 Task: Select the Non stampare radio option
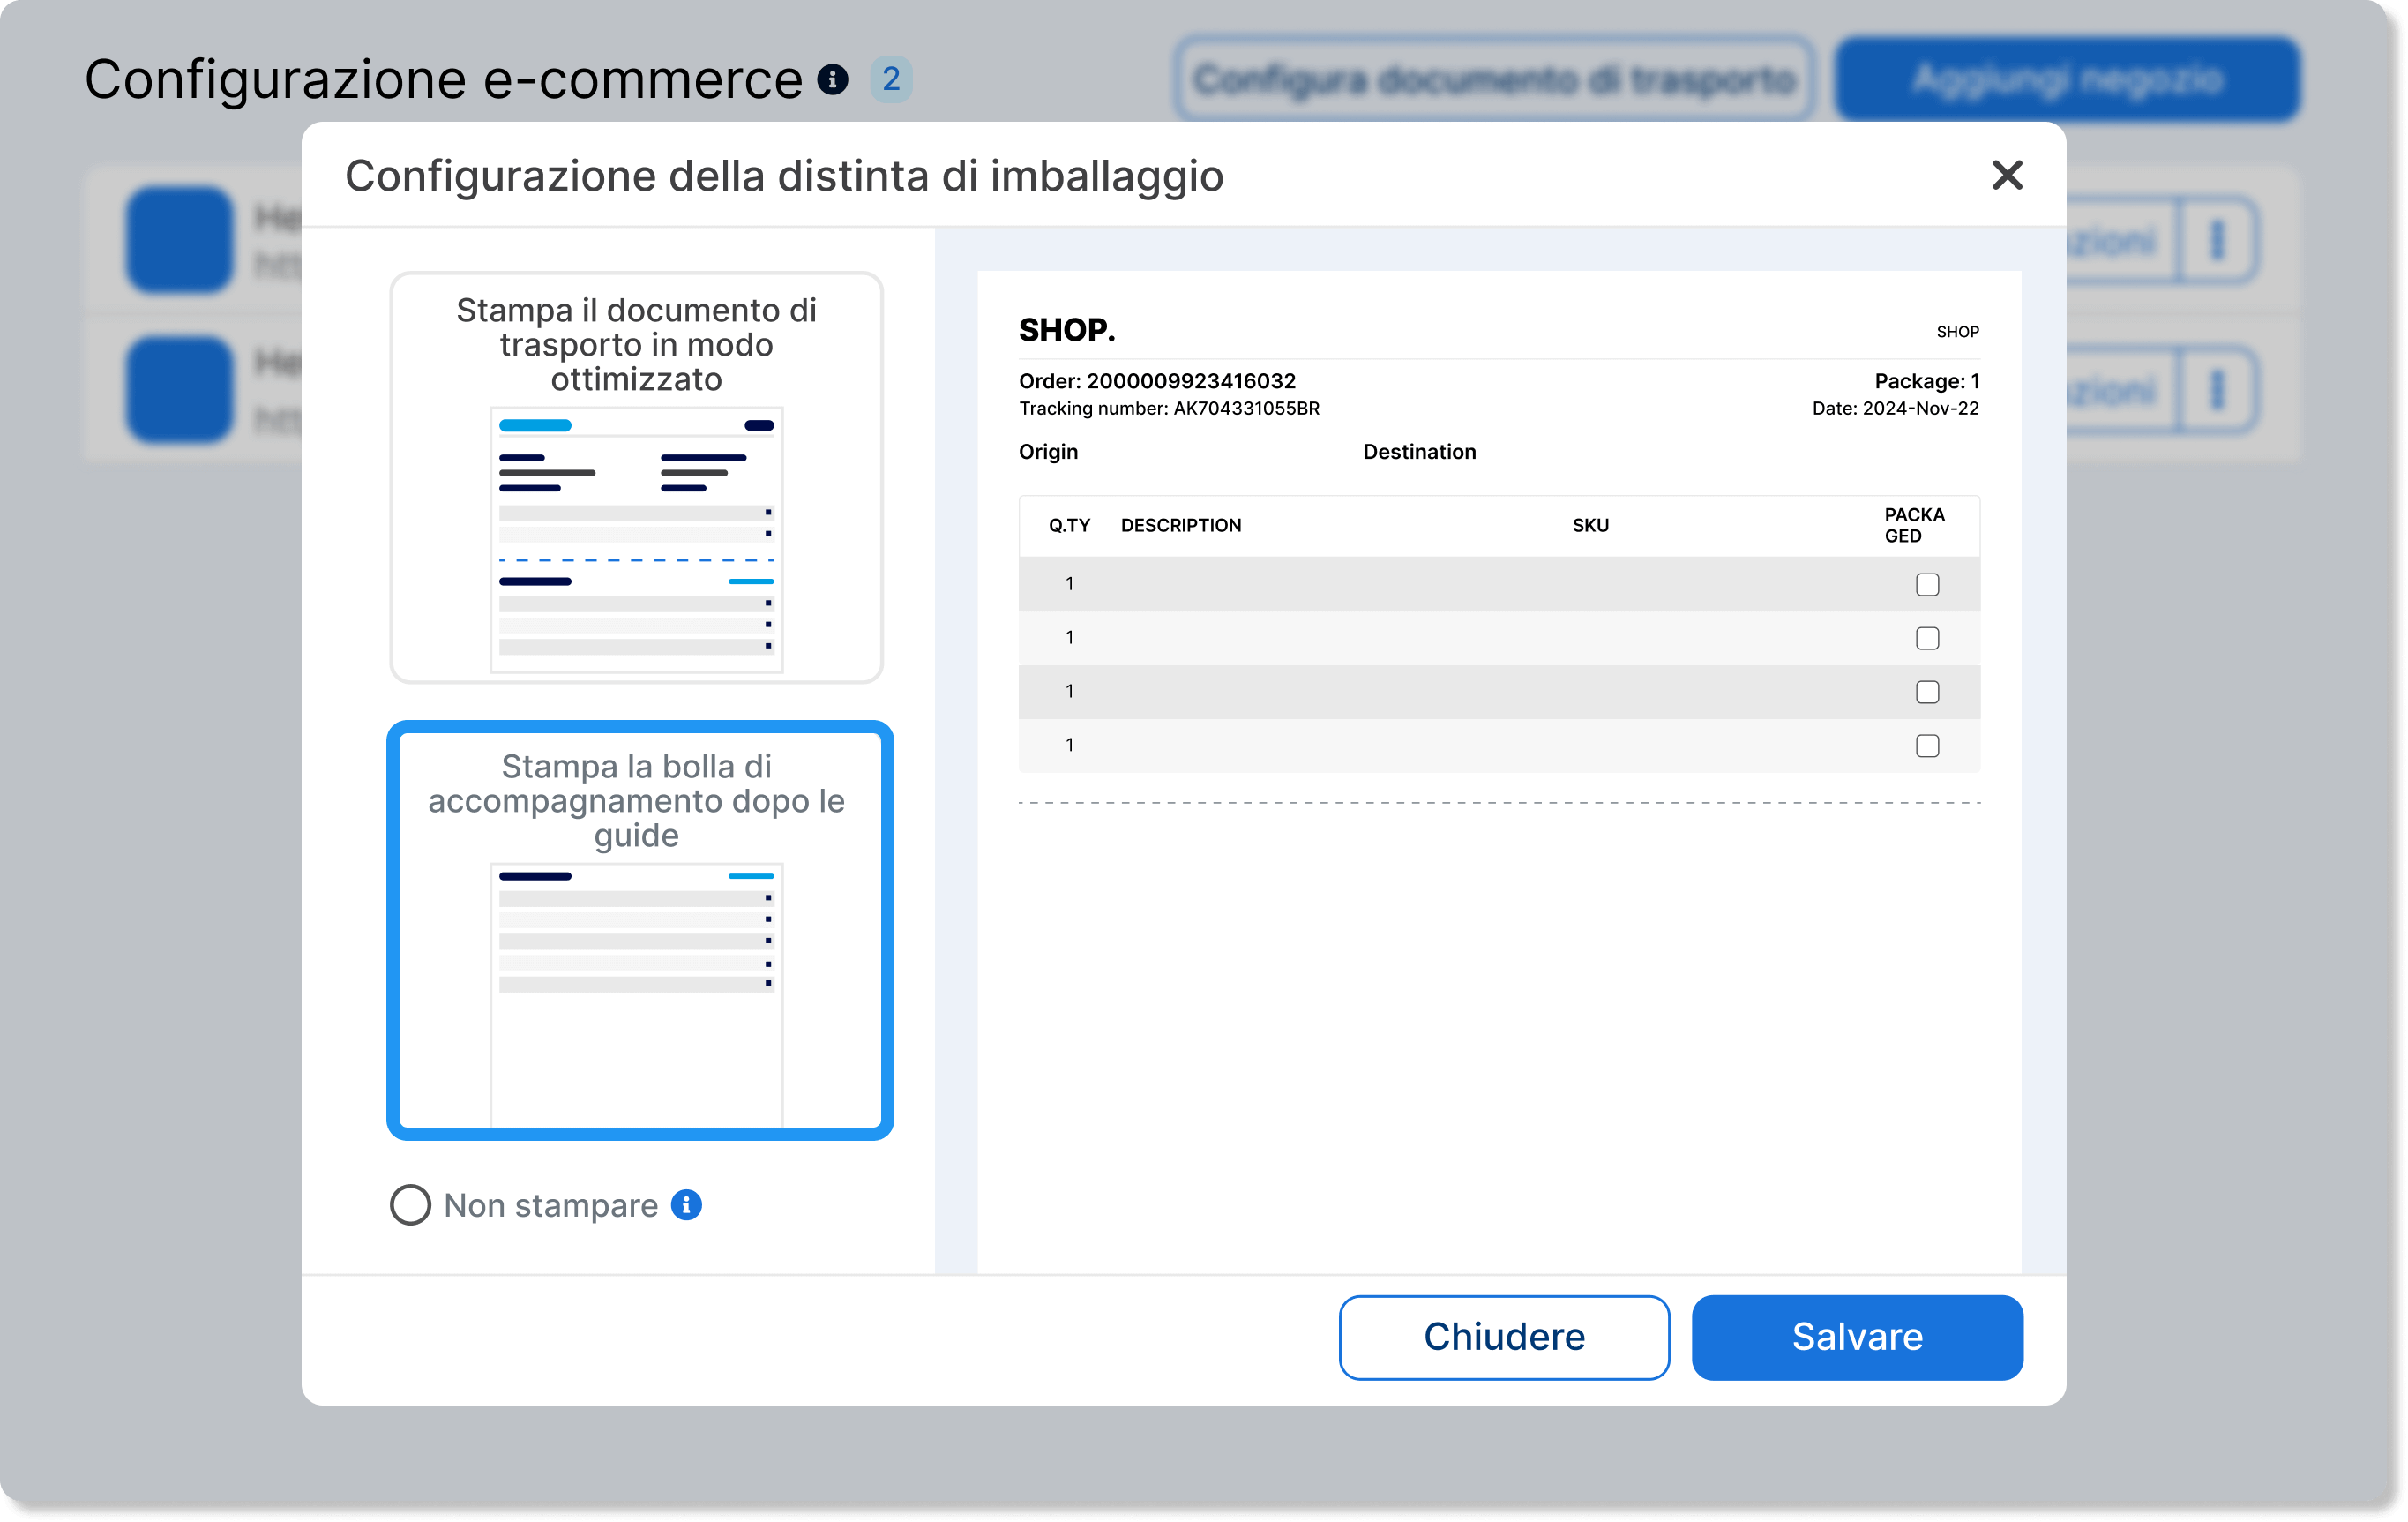(410, 1205)
